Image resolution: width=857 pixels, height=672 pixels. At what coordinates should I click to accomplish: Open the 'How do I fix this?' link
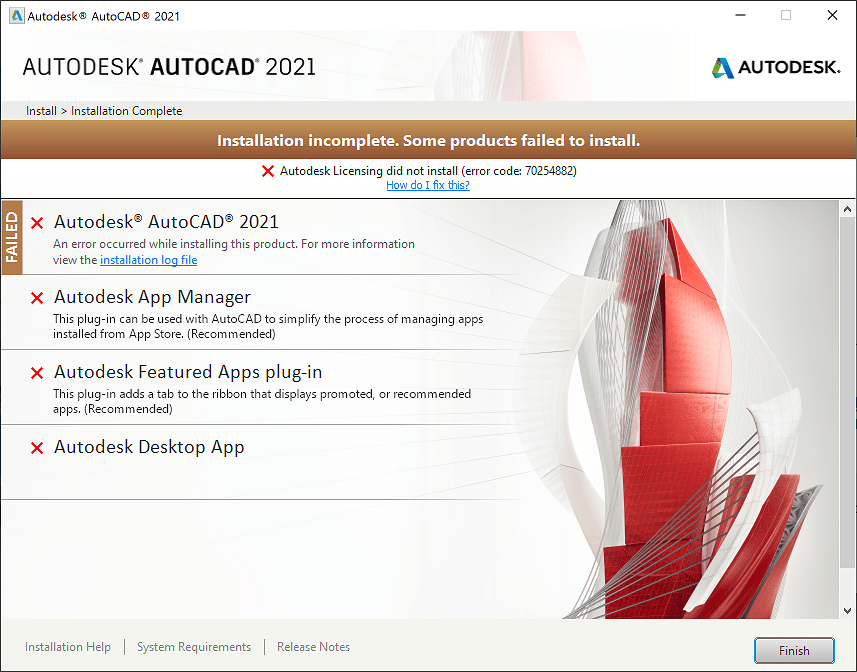point(428,185)
